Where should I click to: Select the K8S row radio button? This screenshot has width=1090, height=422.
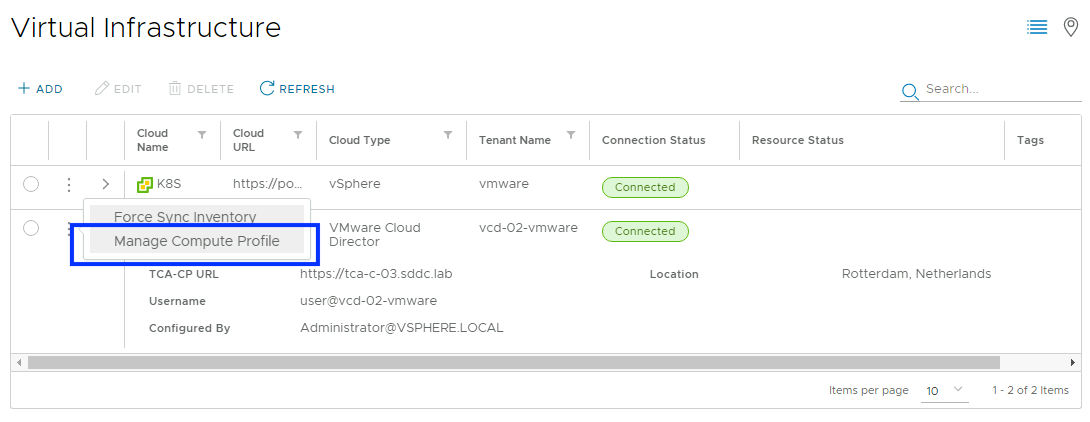31,184
